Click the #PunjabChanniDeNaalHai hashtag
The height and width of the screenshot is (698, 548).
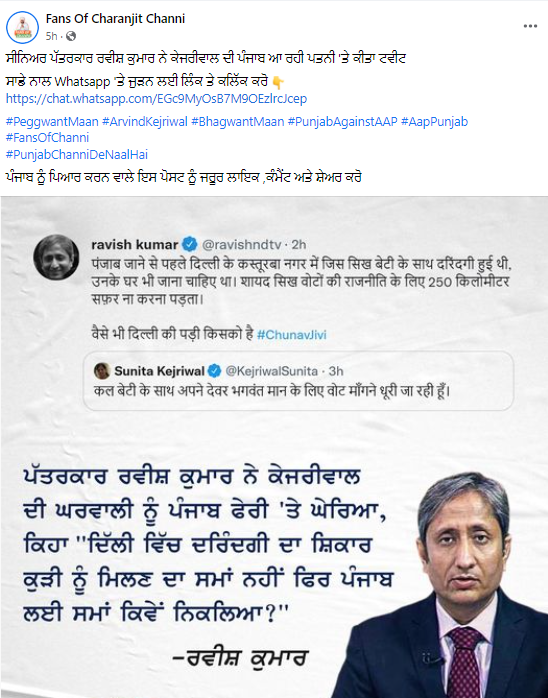(x=77, y=154)
